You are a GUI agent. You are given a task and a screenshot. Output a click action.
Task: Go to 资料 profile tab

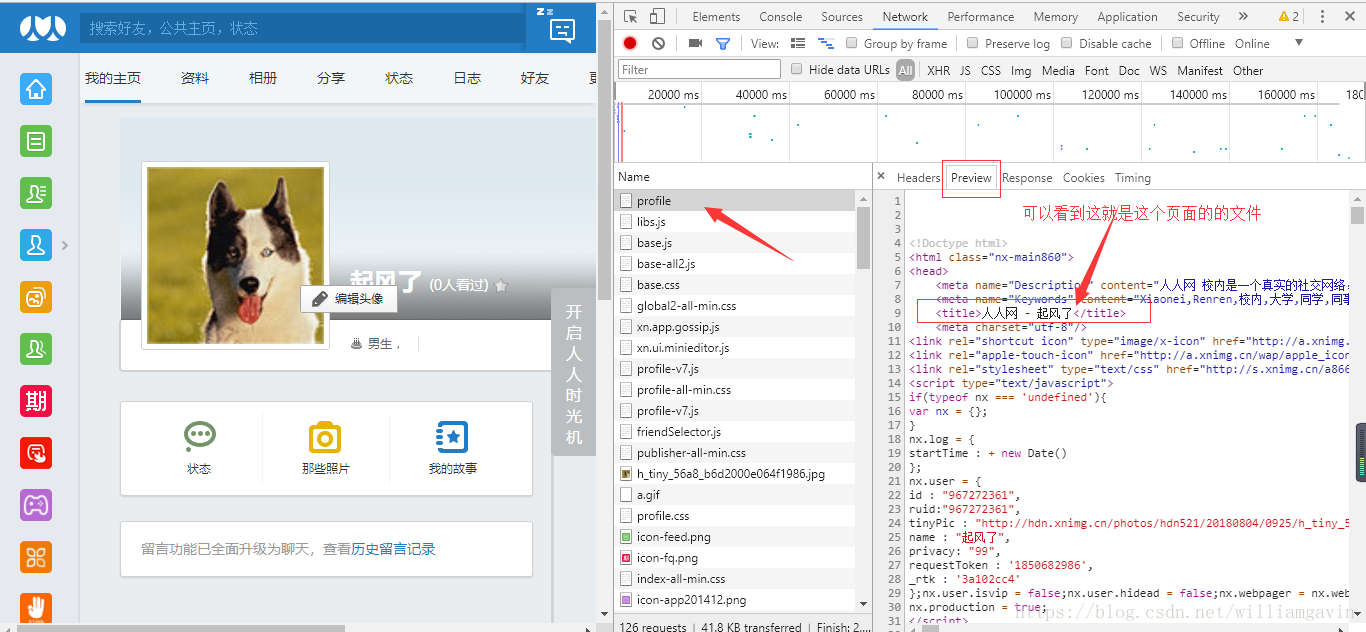tap(195, 78)
